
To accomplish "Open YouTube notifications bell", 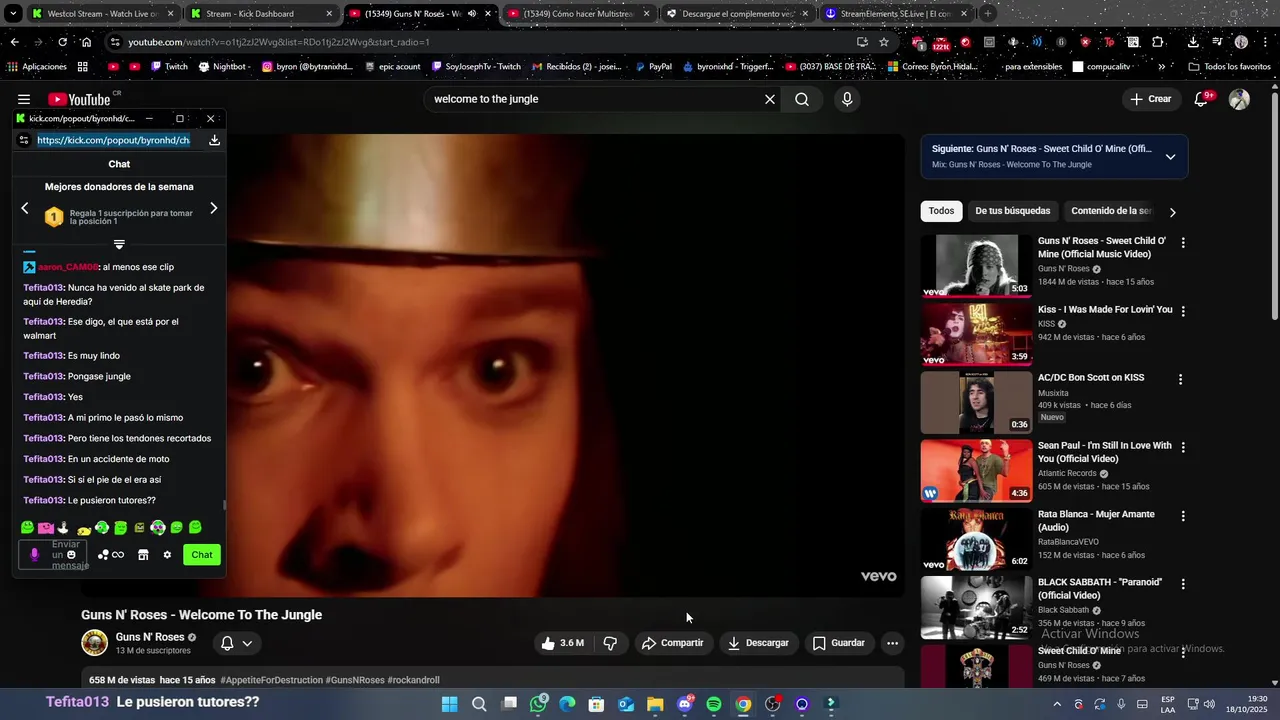I will click(1201, 99).
